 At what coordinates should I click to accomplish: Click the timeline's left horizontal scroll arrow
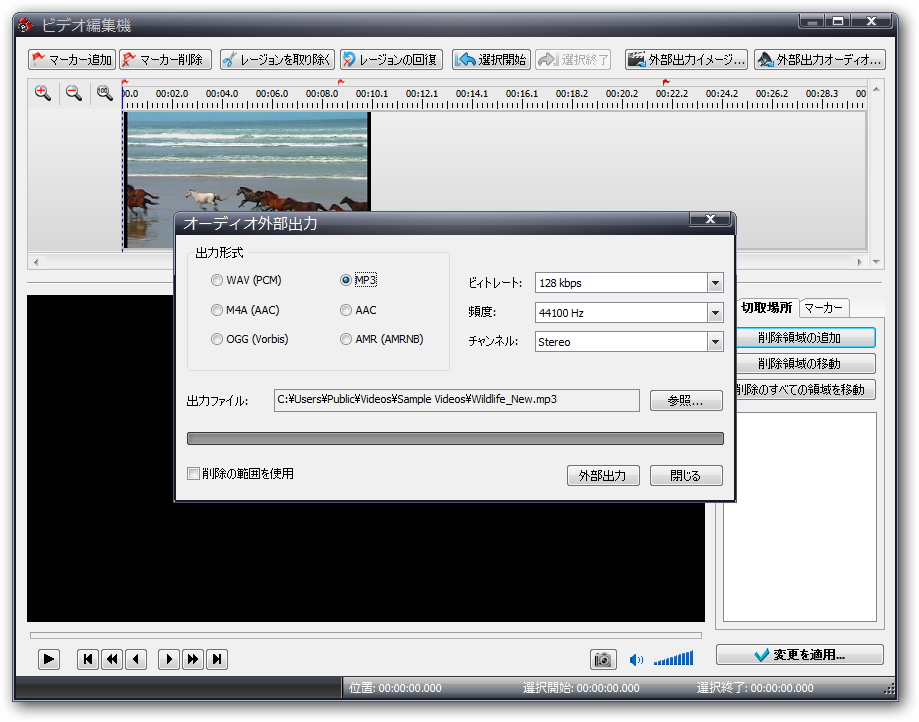tap(36, 262)
